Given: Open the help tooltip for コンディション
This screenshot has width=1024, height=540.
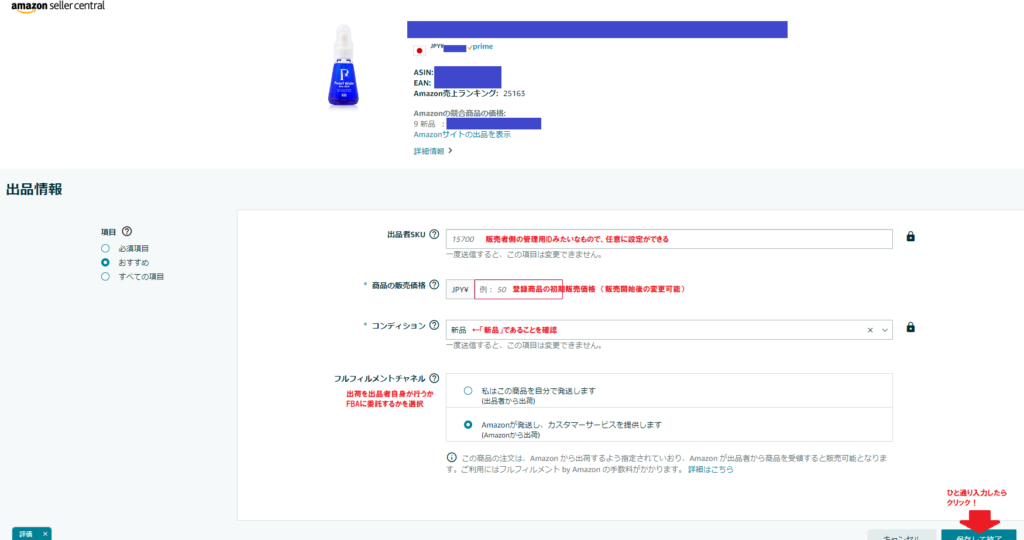Looking at the screenshot, I should pyautogui.click(x=434, y=325).
